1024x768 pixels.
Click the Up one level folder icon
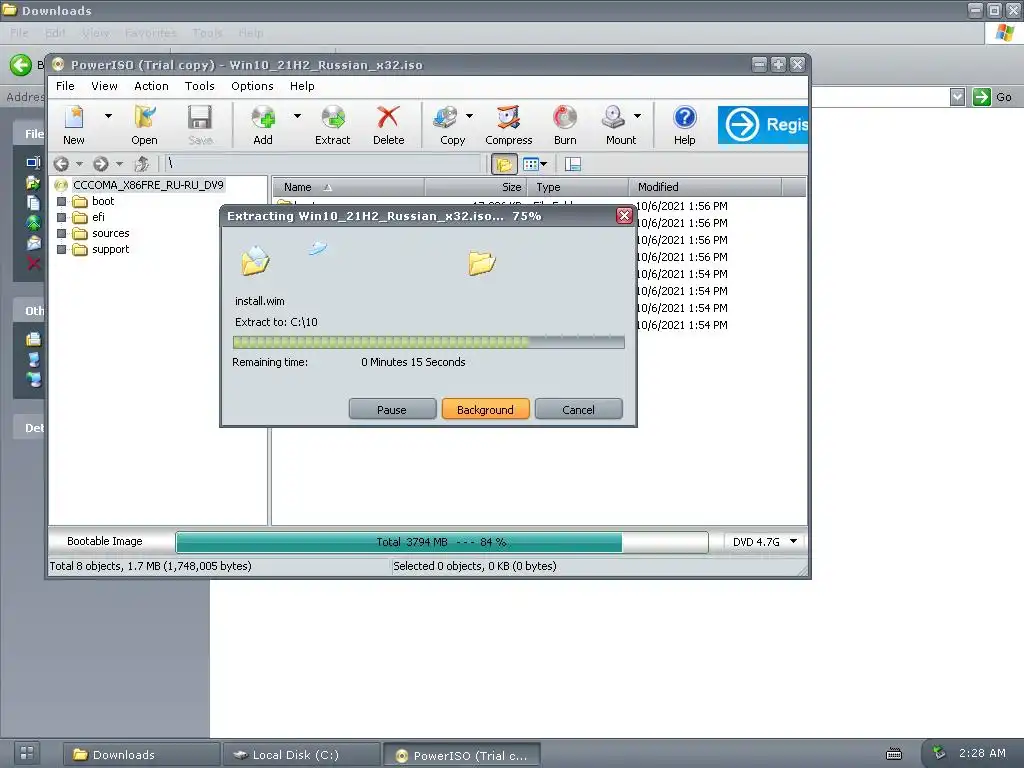click(x=142, y=164)
